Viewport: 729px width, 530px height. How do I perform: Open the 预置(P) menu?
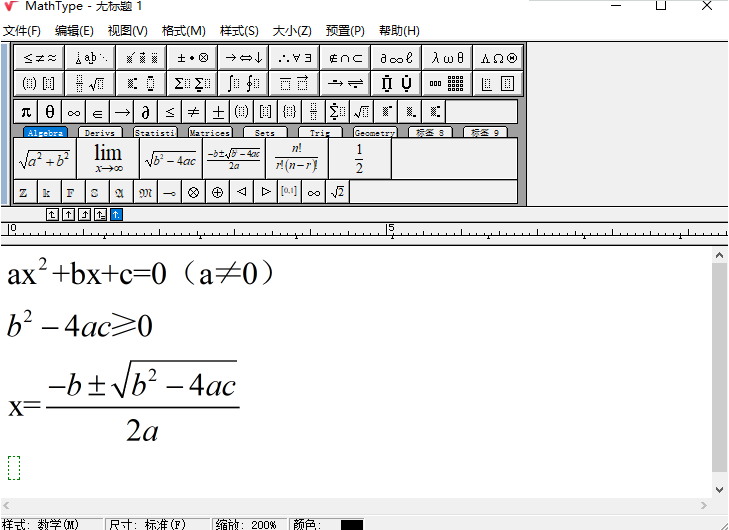[345, 31]
